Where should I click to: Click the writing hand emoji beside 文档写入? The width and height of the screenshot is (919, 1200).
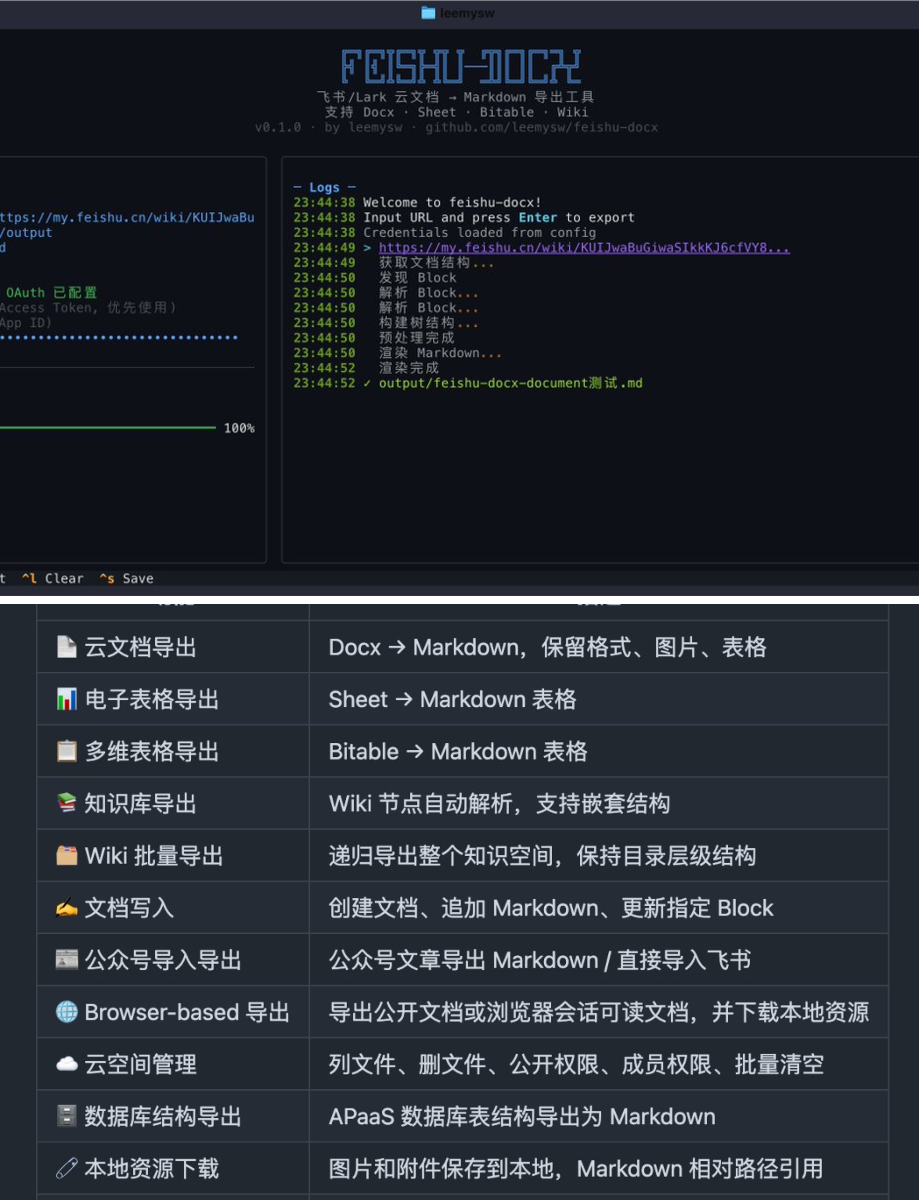(x=66, y=908)
